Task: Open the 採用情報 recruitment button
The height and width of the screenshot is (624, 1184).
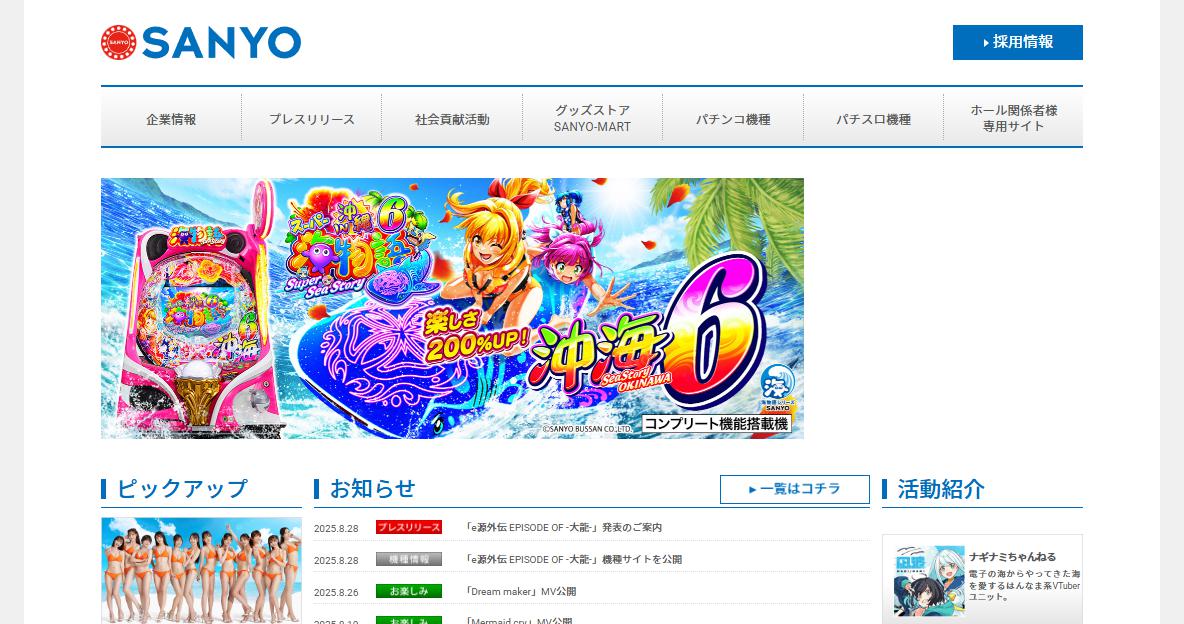Action: click(1017, 42)
